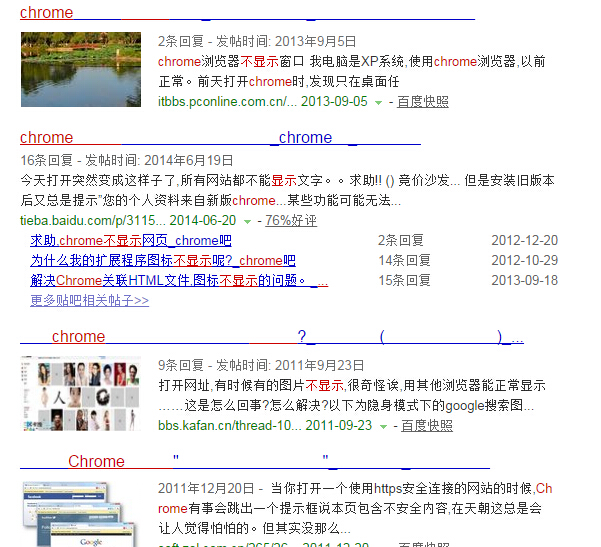This screenshot has height=547, width=601.
Task: Open the first result title starting with chrome
Action: [247, 13]
